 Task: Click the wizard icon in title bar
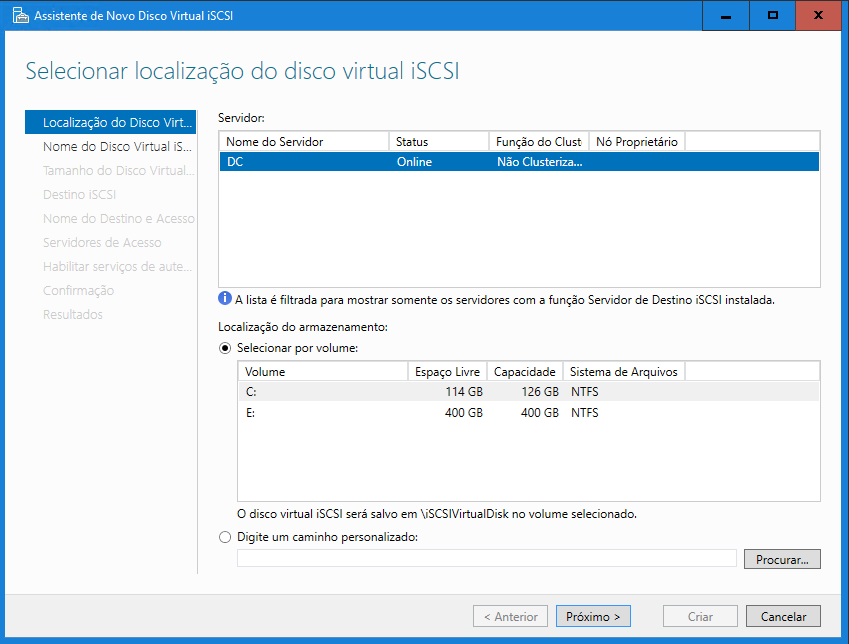18,16
